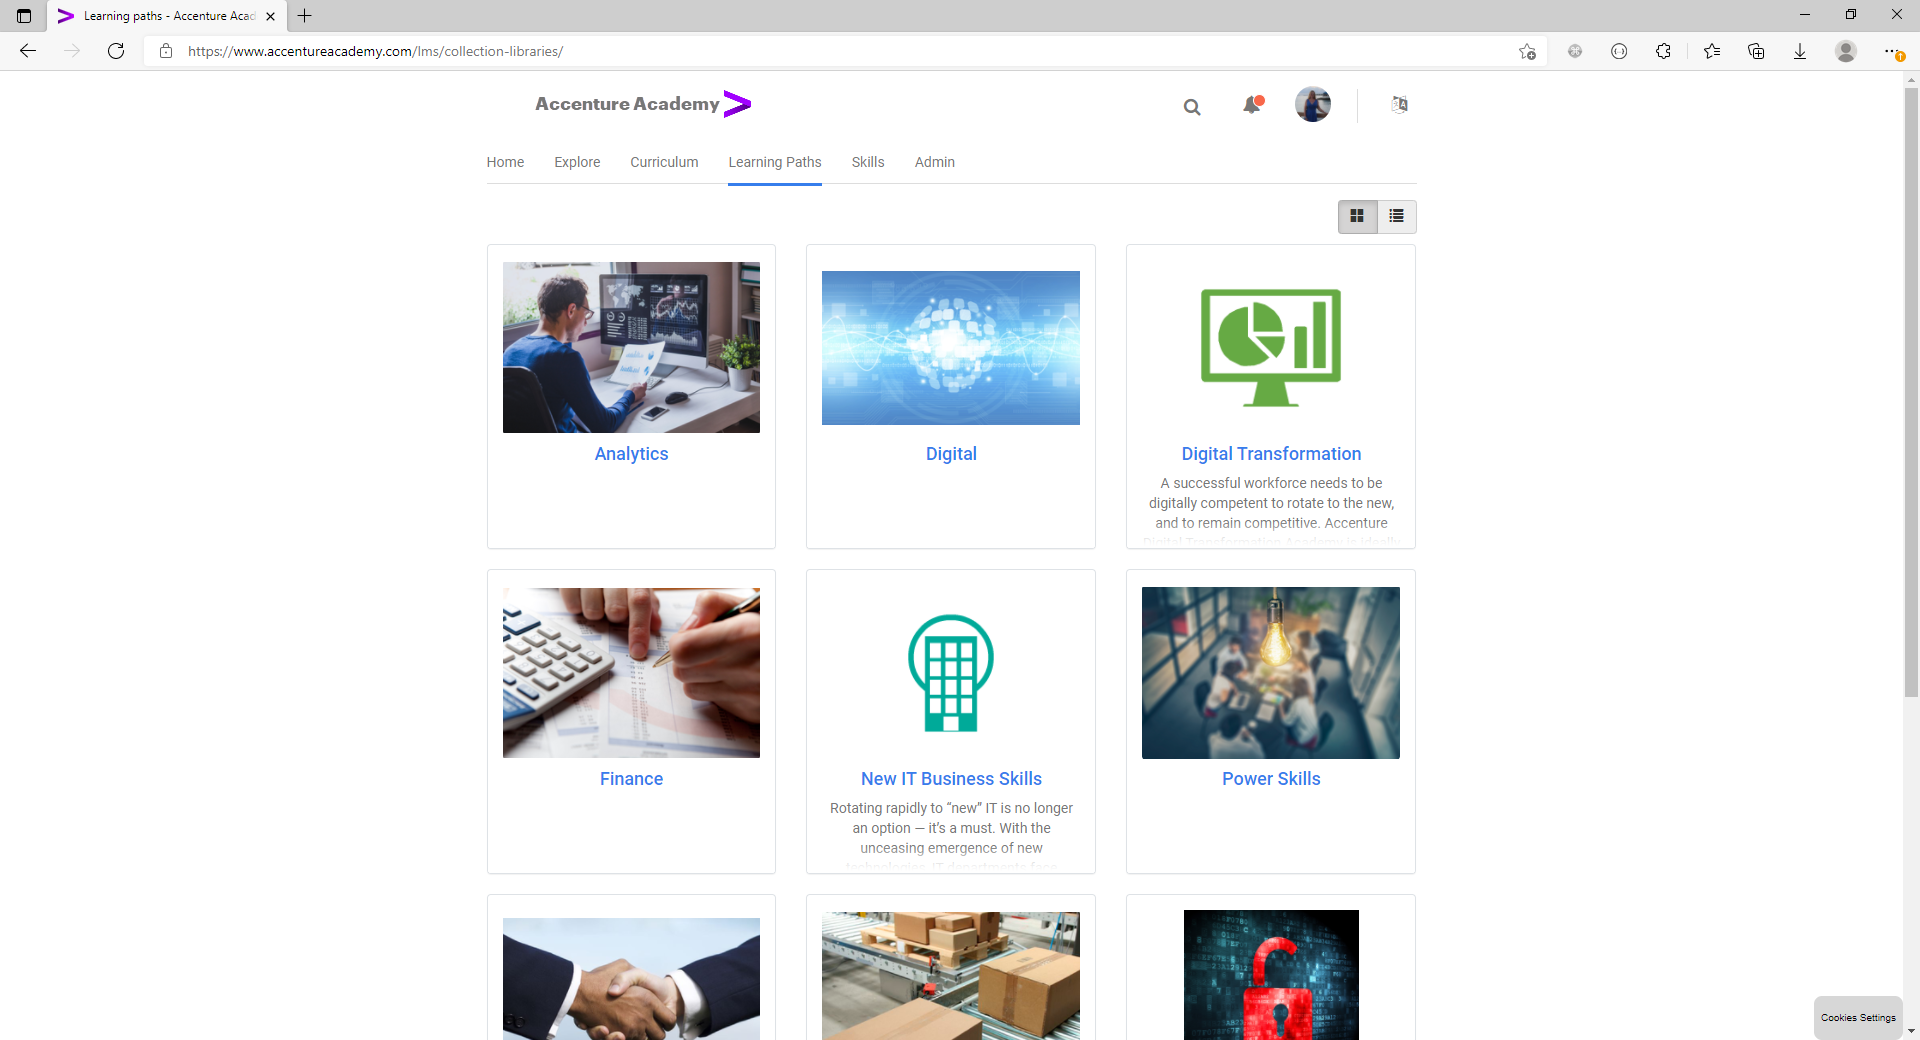Click the Analytics card thumbnail image
The image size is (1920, 1040).
pyautogui.click(x=631, y=347)
